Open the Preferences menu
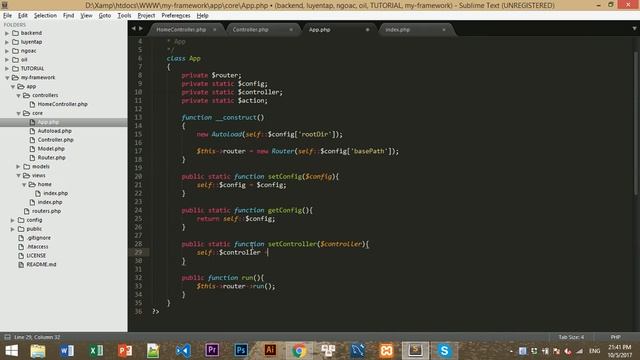Screen dimensions: 640x360 (x=176, y=16)
